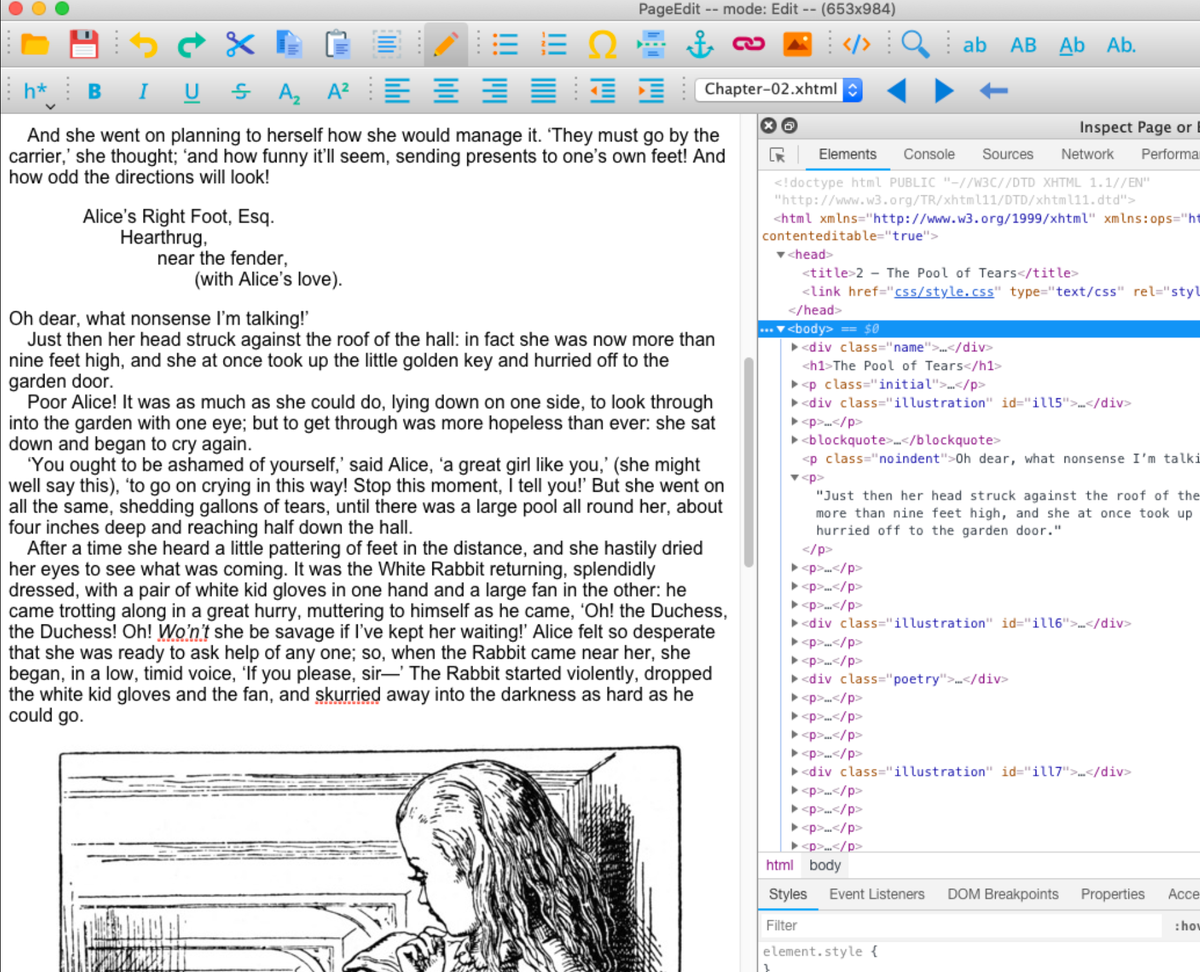Select the Elements tab
The image size is (1200, 972).
[847, 154]
